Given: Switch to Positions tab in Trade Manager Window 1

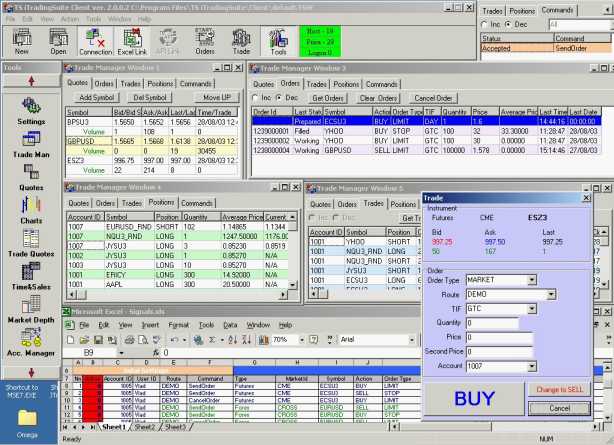Looking at the screenshot, I should click(160, 84).
